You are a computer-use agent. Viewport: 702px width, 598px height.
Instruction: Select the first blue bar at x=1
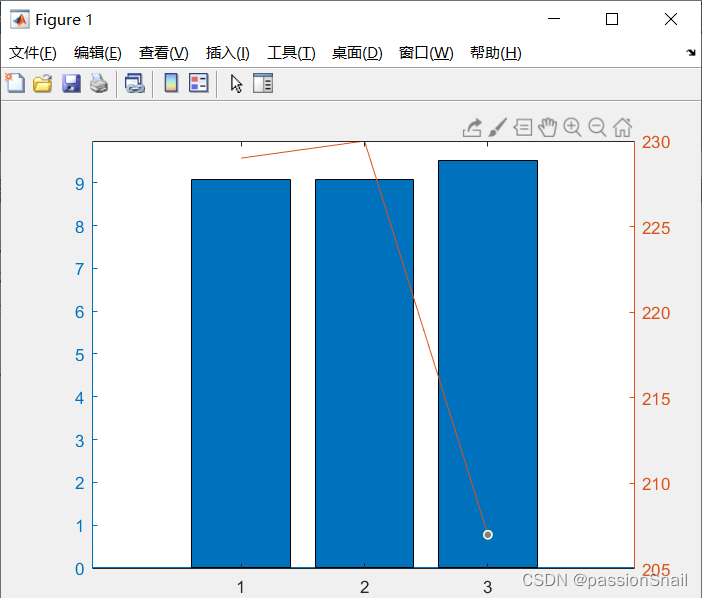pyautogui.click(x=241, y=373)
